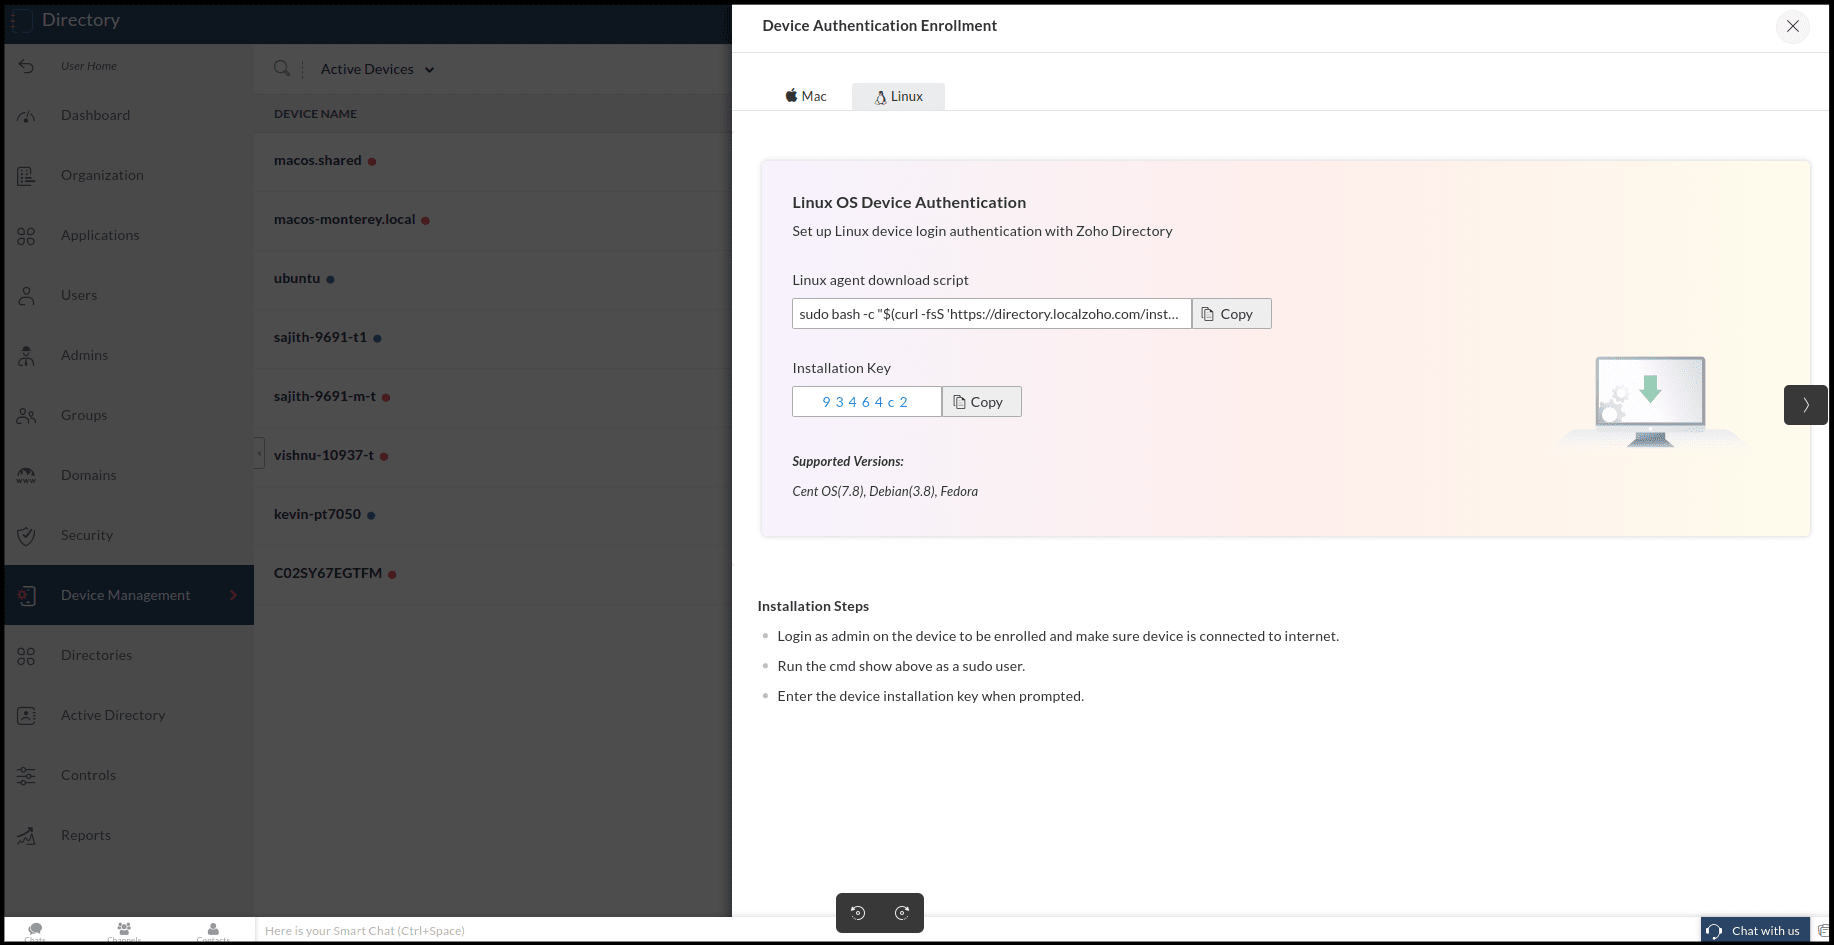The width and height of the screenshot is (1834, 945).
Task: Click the back arrow beside User Home
Action: pos(27,66)
